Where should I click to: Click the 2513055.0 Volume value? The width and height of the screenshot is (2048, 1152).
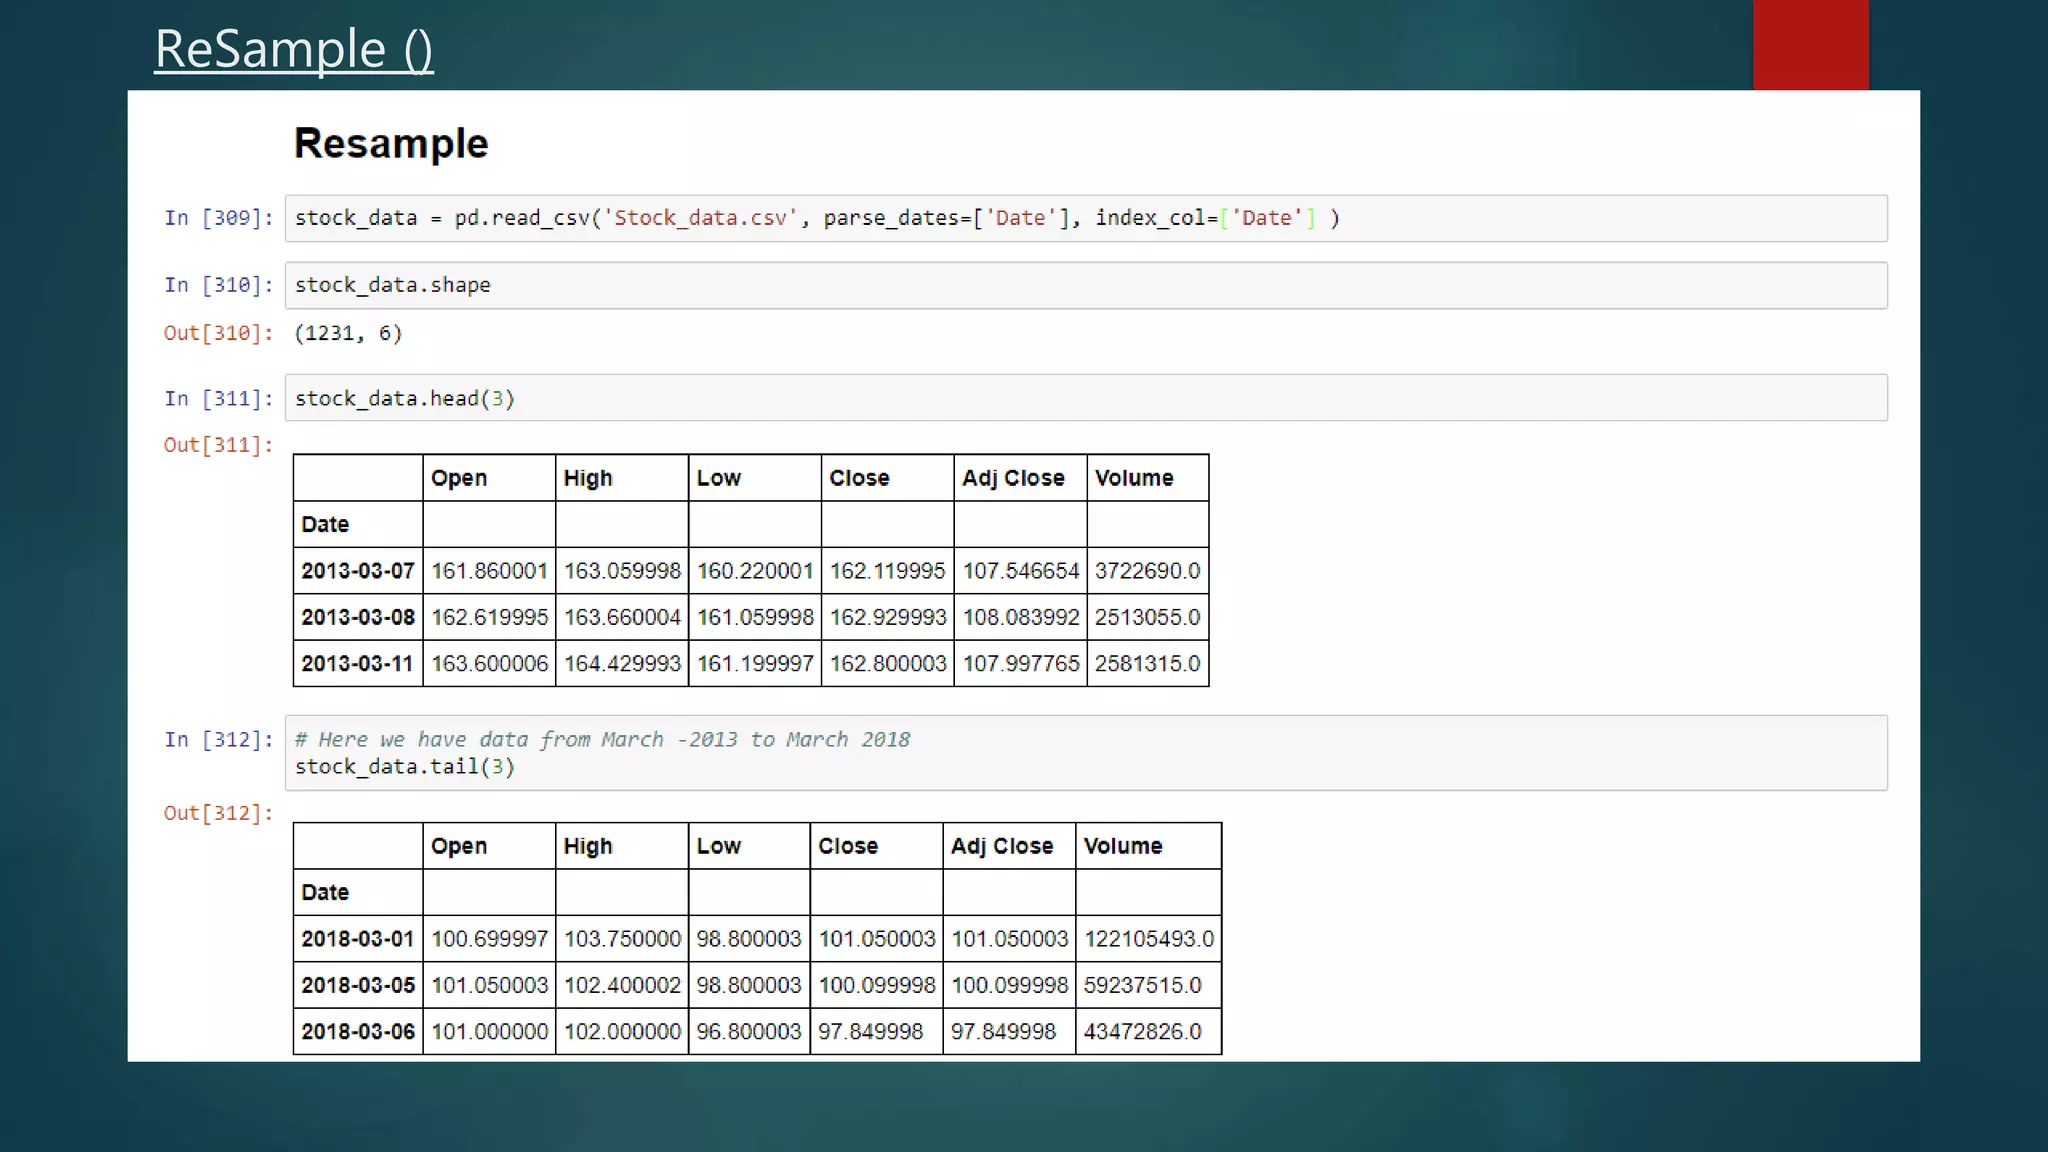pos(1147,617)
